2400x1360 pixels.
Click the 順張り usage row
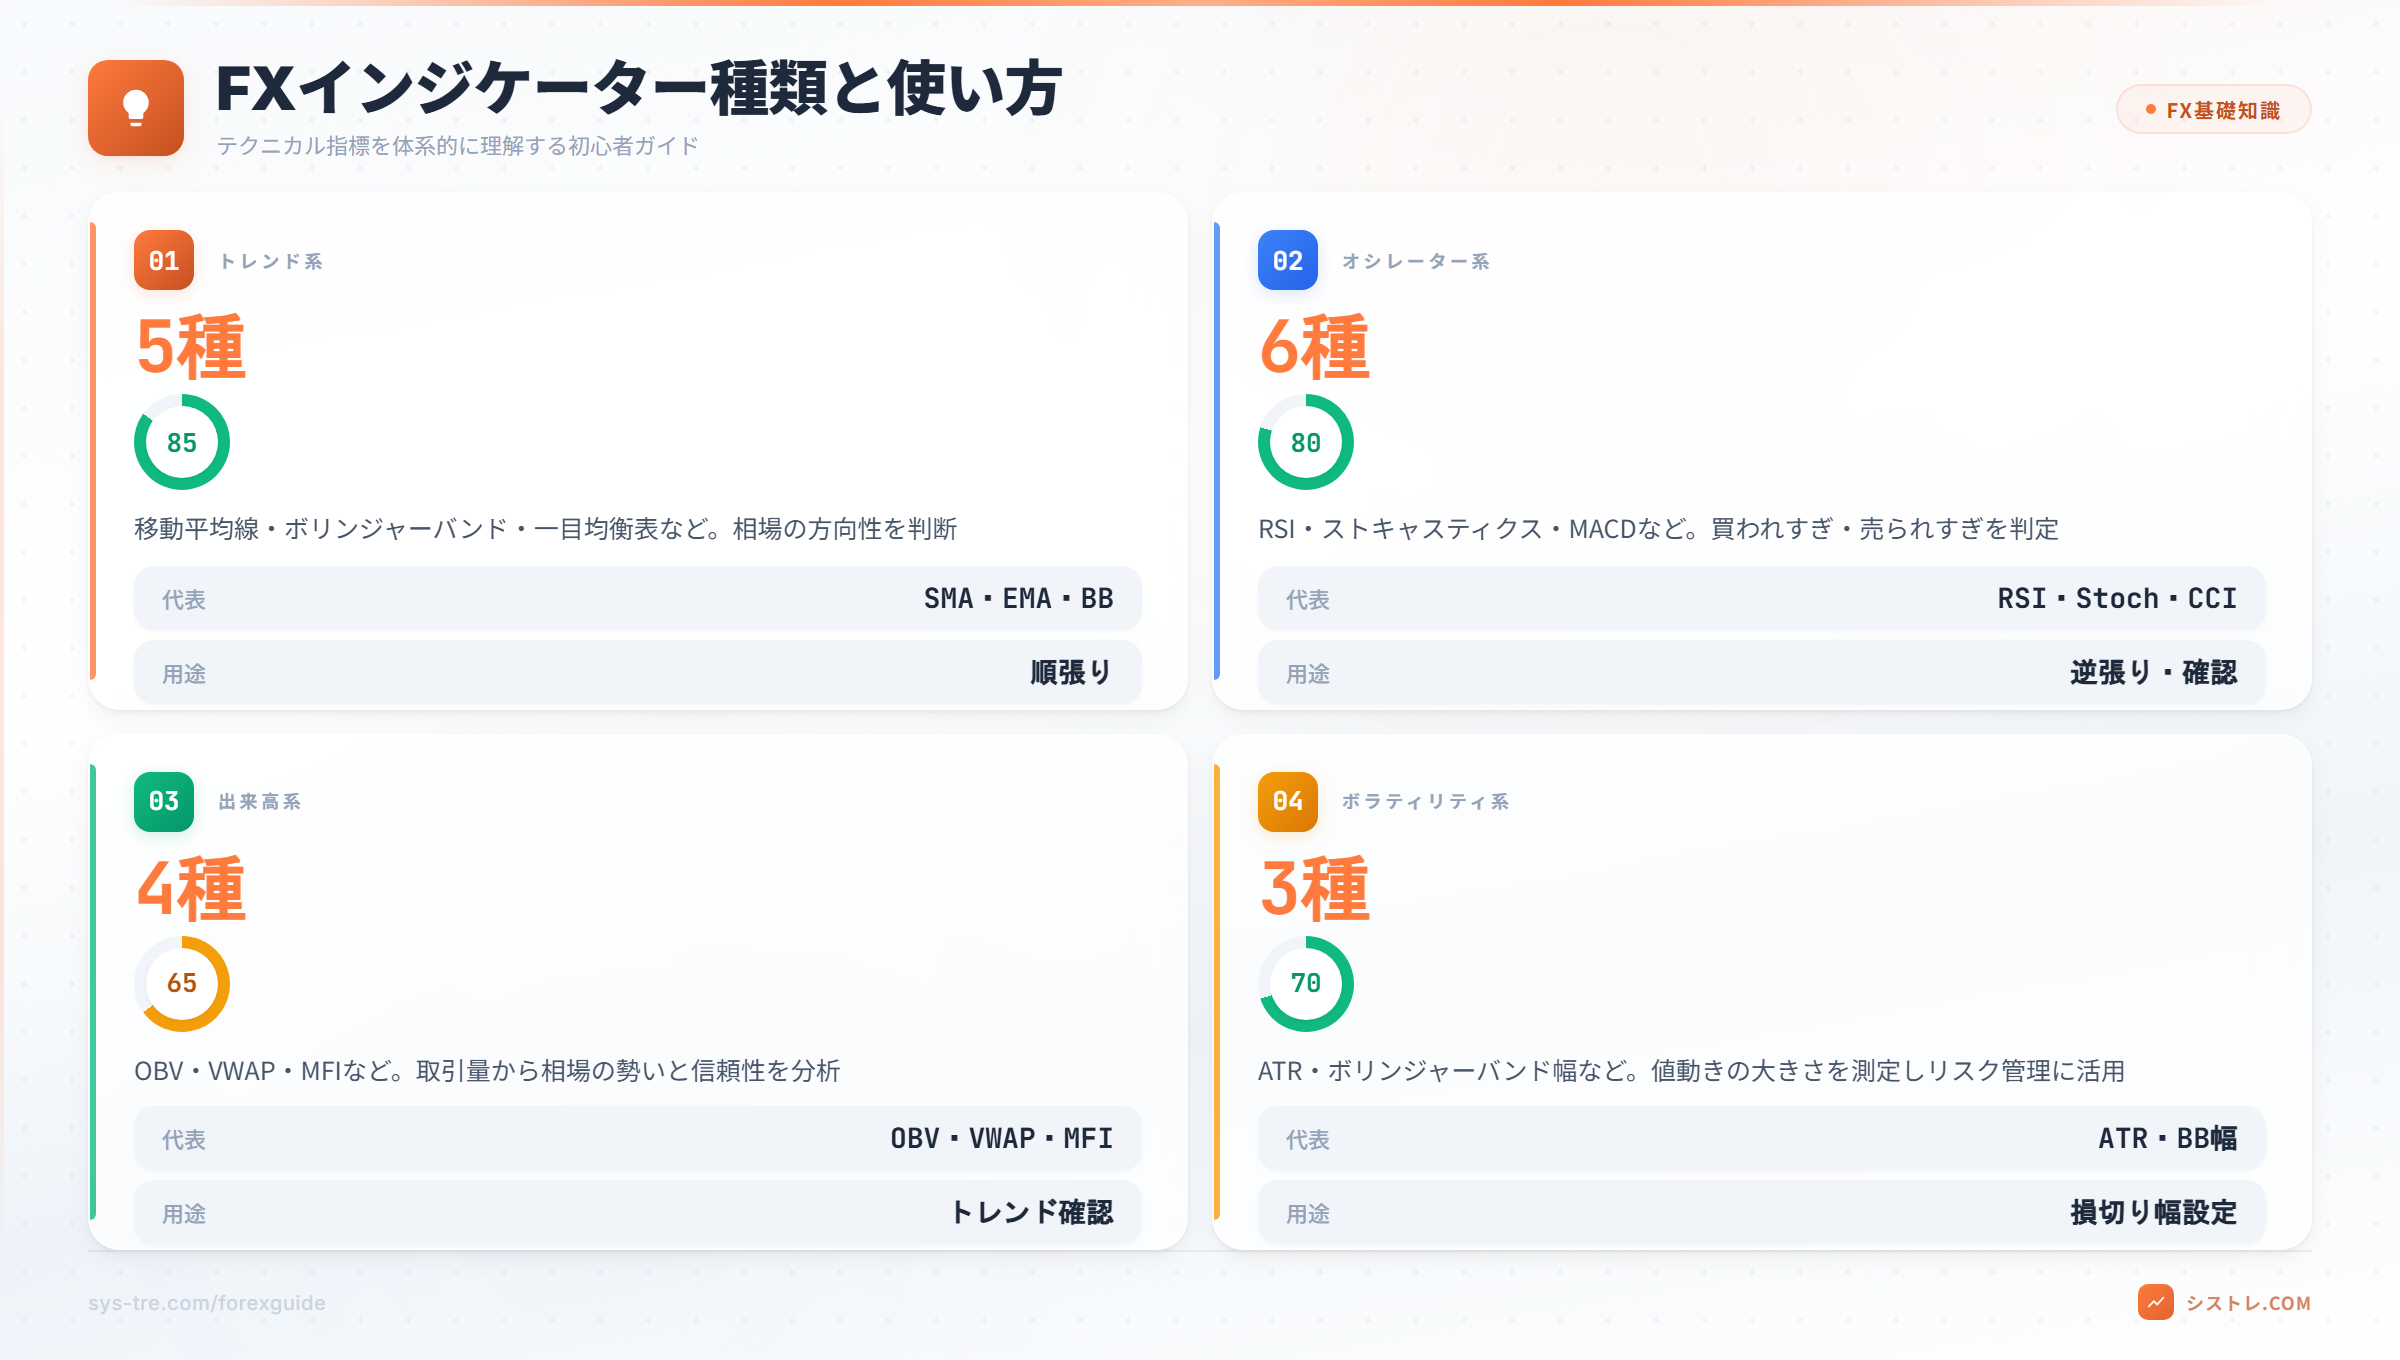pos(638,673)
